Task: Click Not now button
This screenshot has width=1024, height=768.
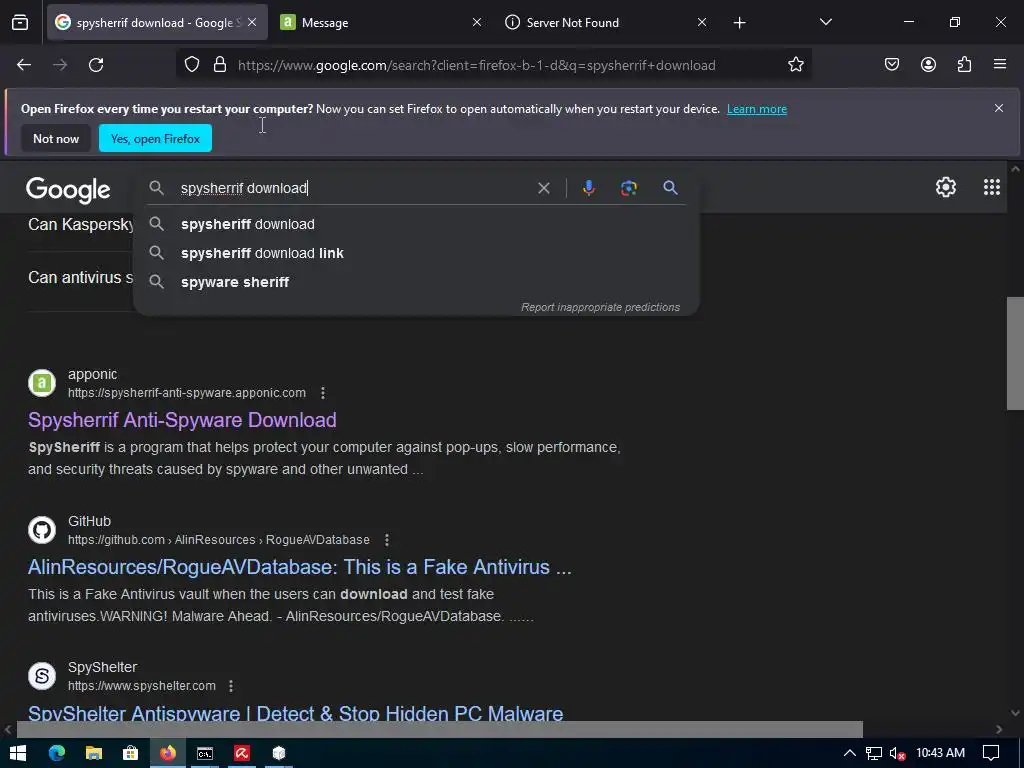Action: click(x=56, y=138)
